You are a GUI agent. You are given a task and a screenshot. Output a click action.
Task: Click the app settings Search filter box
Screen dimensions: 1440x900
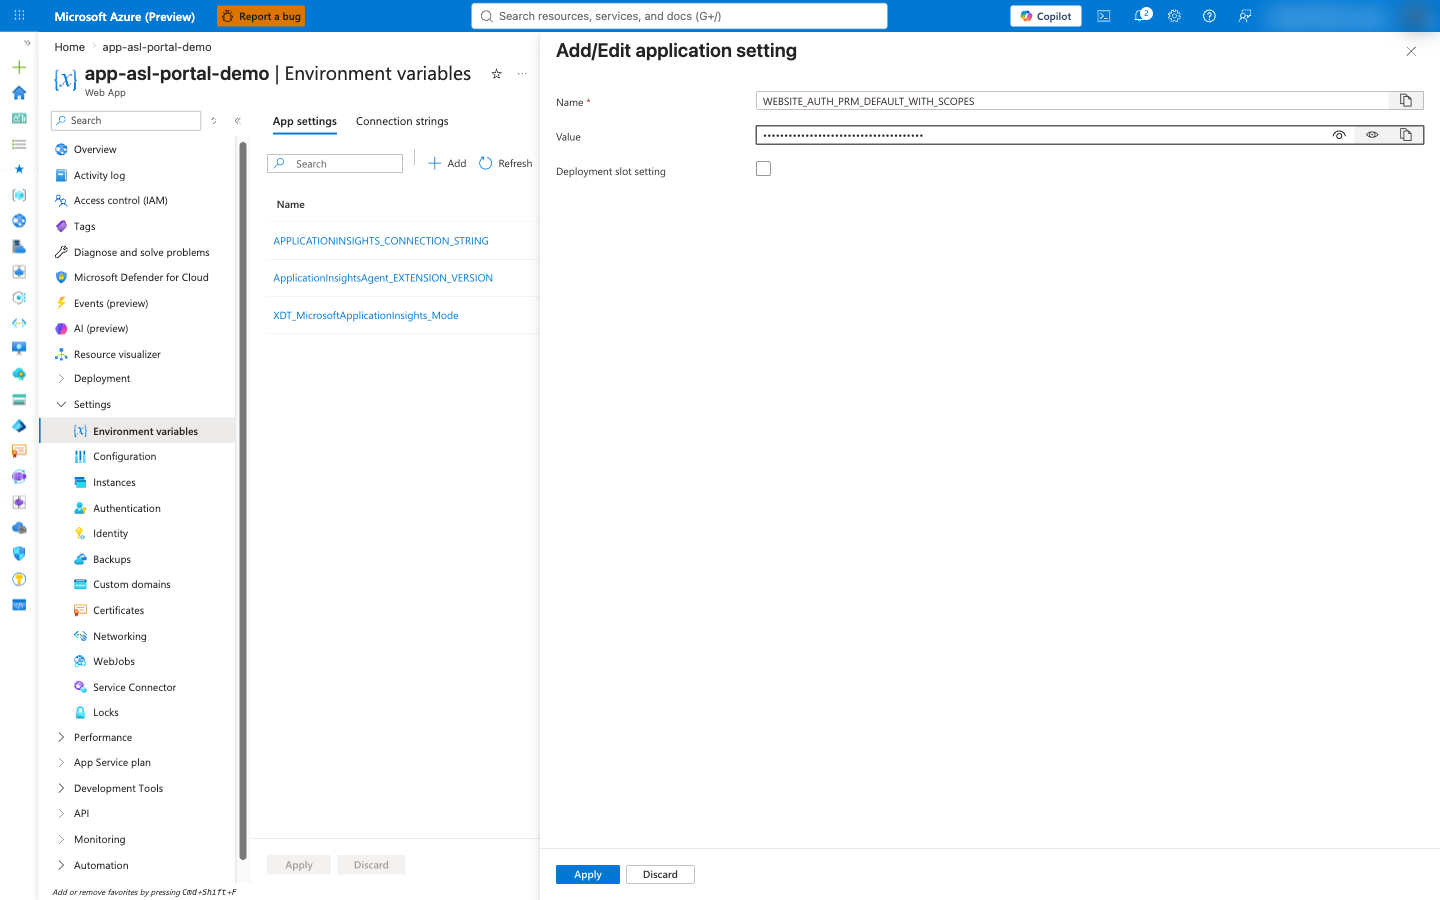tap(335, 163)
